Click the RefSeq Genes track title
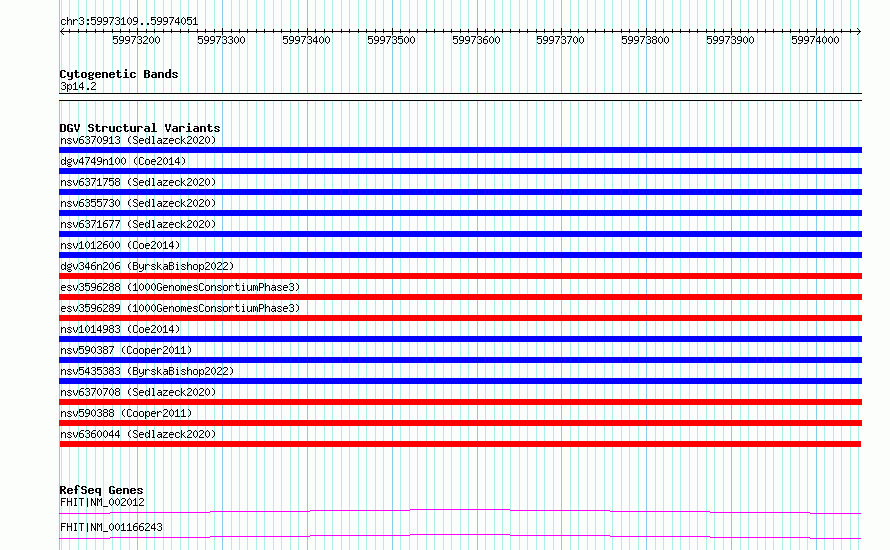The image size is (890, 550). pos(101,490)
